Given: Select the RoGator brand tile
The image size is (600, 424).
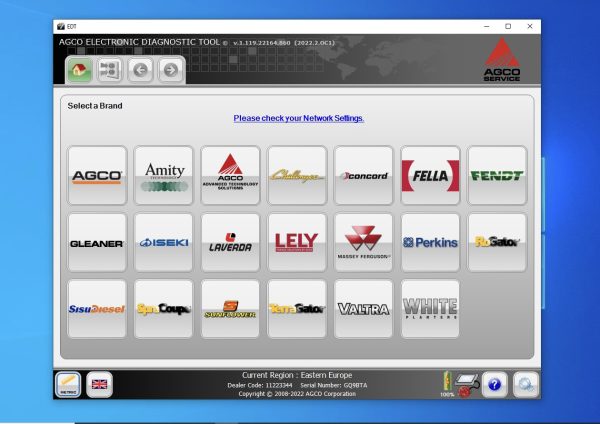Looking at the screenshot, I should click(497, 243).
